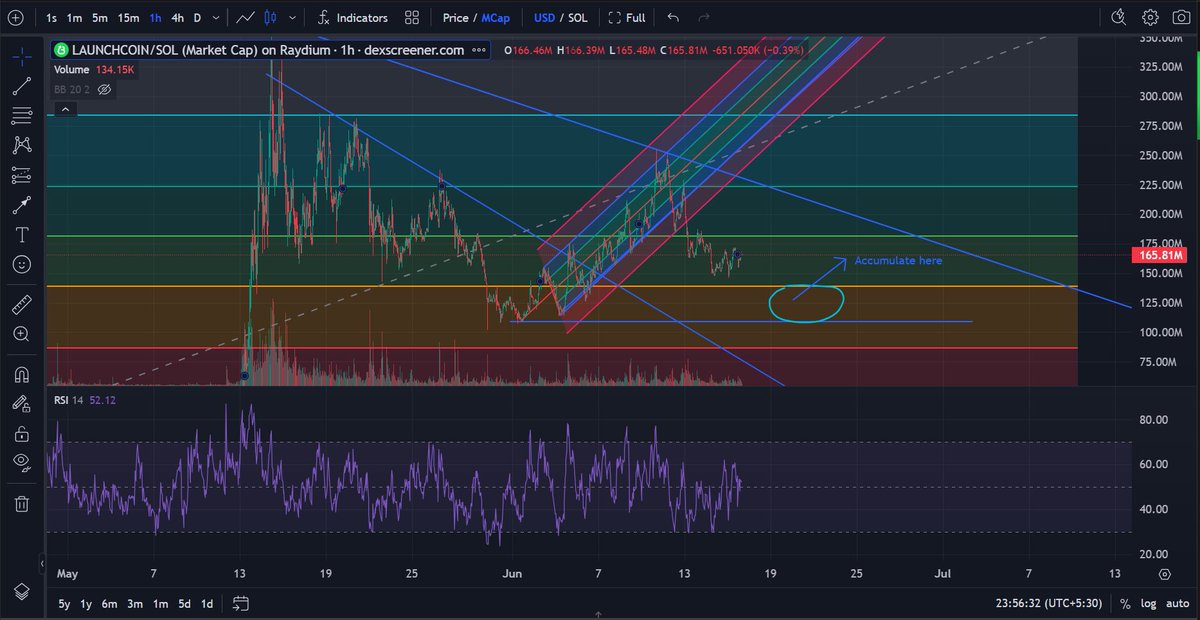
Task: Open chart settings gear icon
Action: pos(1150,18)
